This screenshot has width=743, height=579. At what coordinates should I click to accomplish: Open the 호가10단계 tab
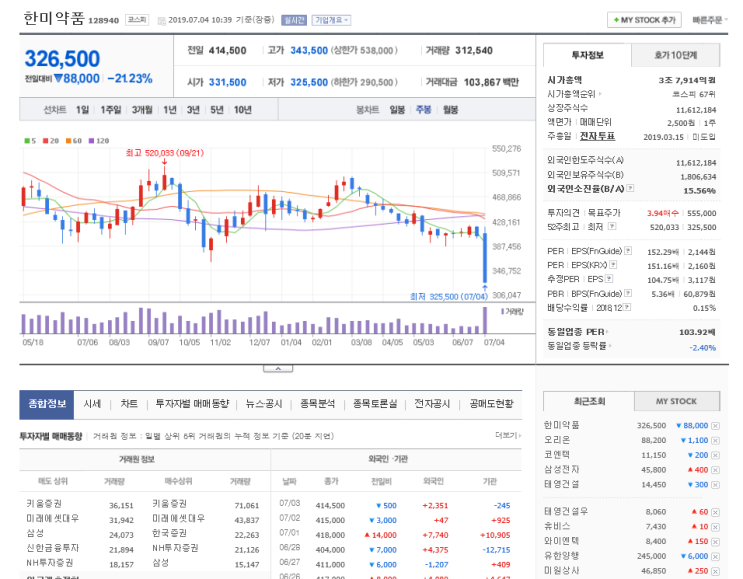676,55
